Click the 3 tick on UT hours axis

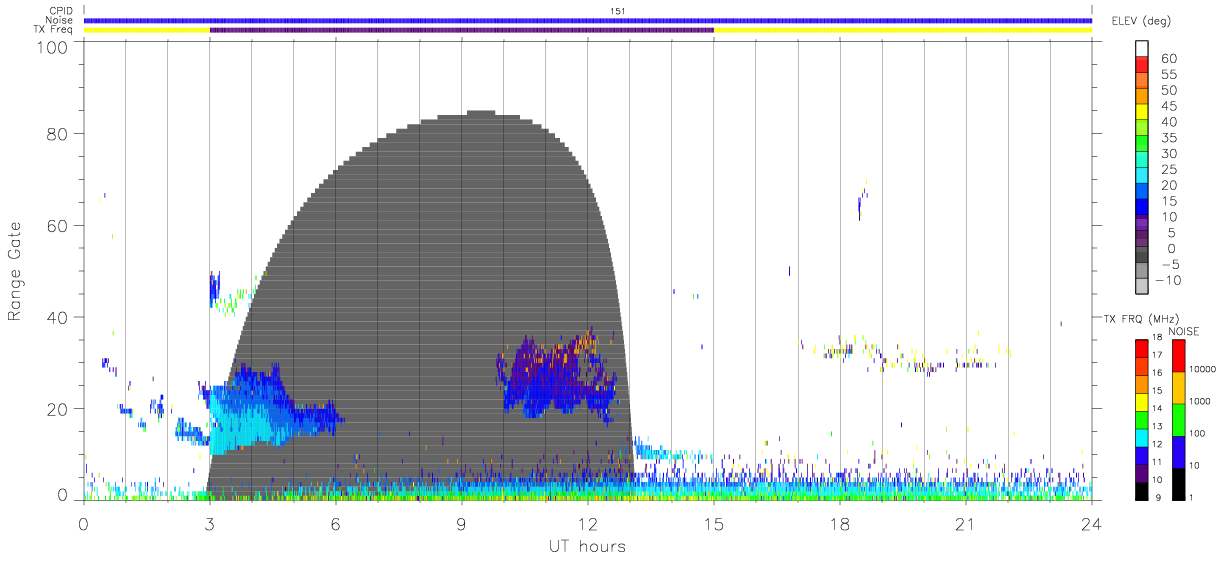pyautogui.click(x=209, y=525)
